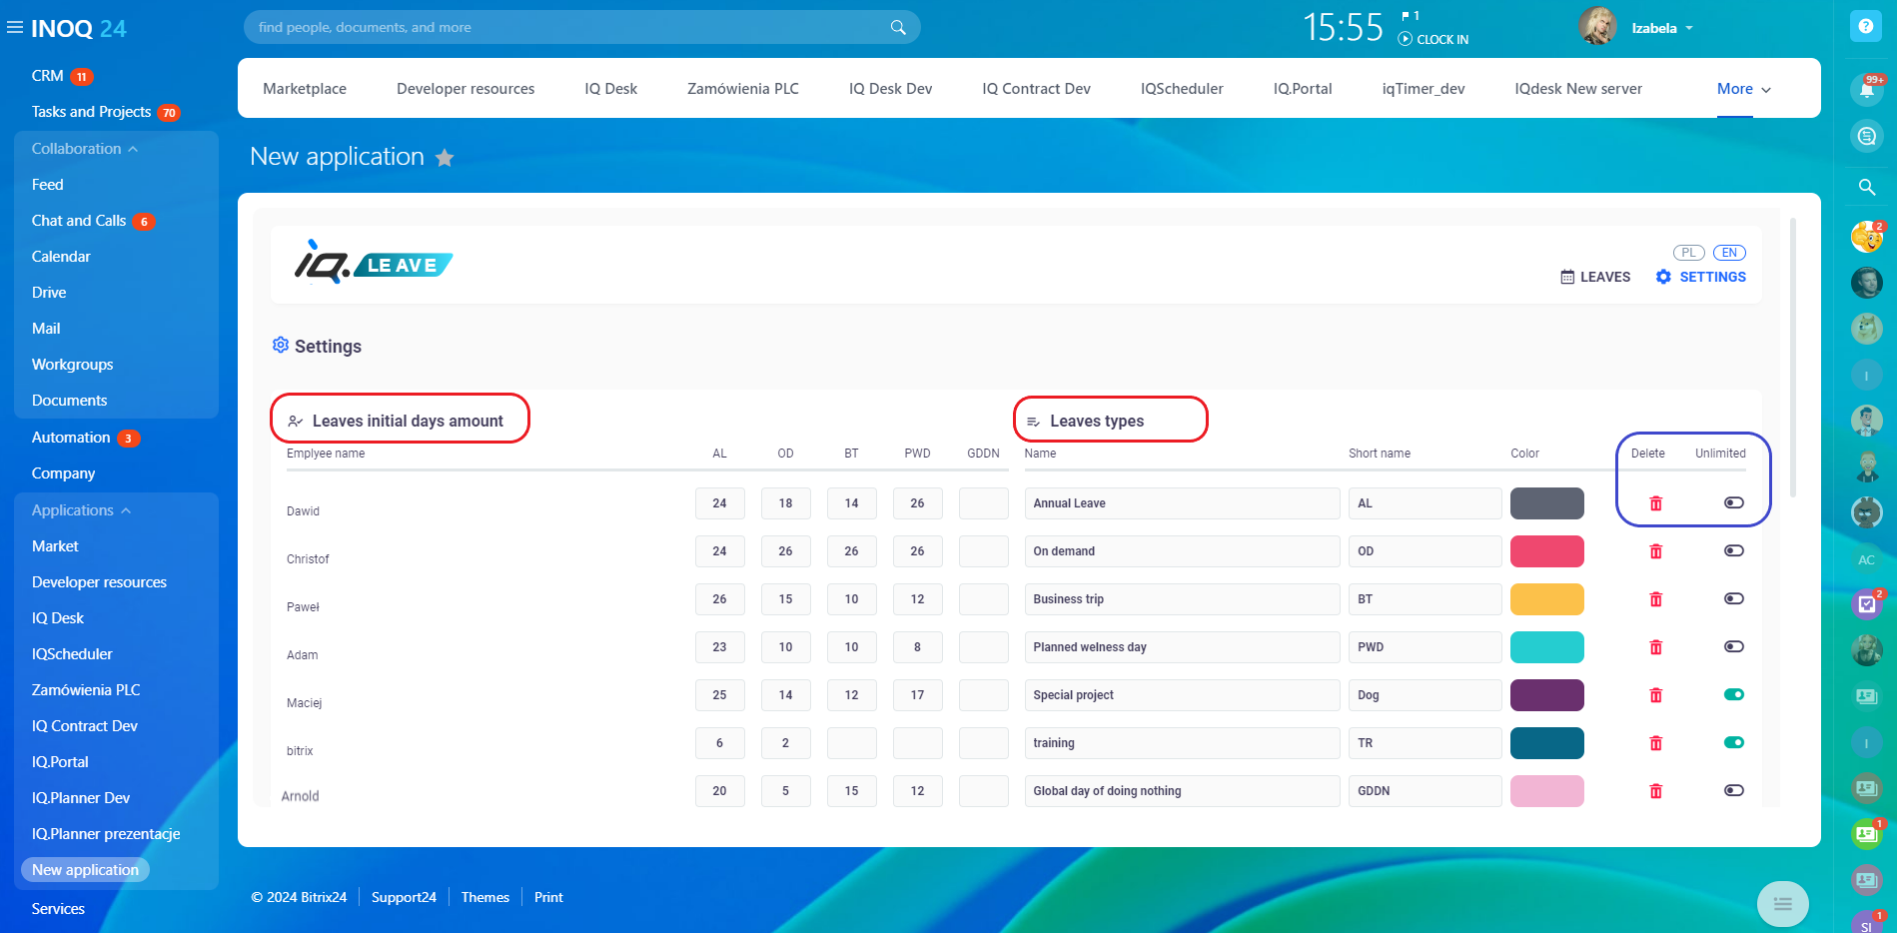Image resolution: width=1897 pixels, height=933 pixels.
Task: Disable Unlimited for Special project
Action: click(x=1734, y=695)
